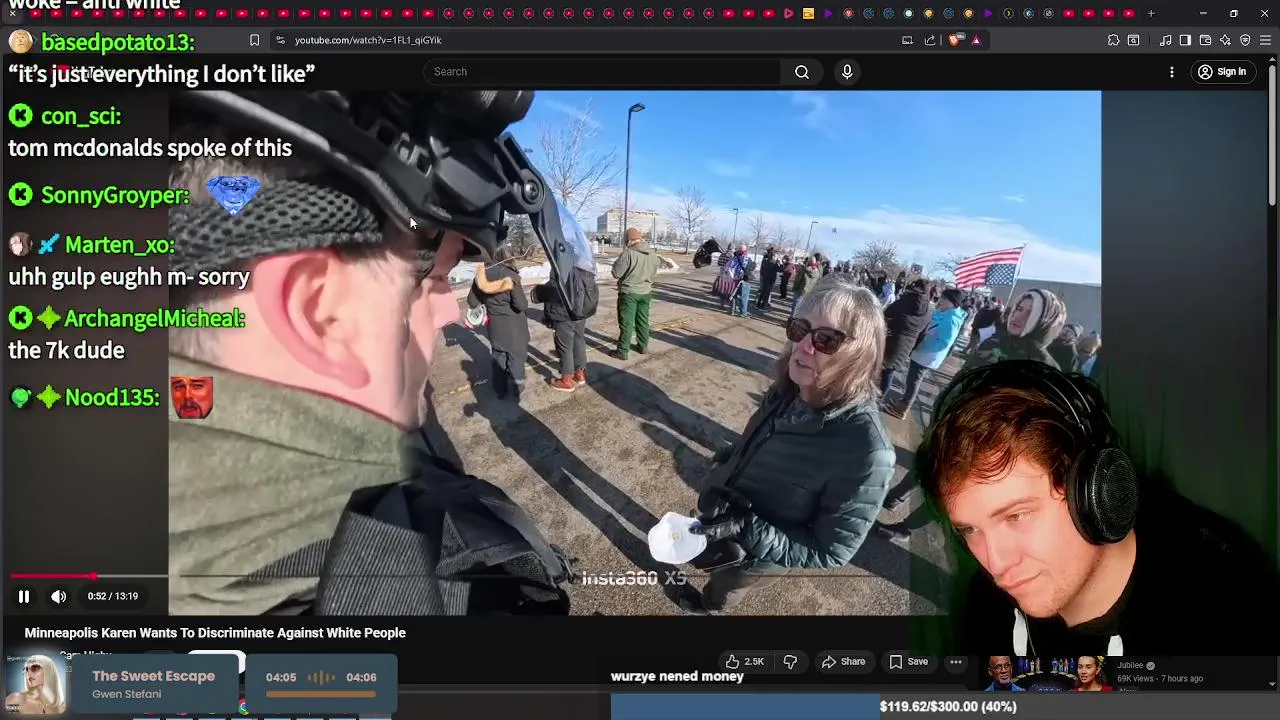This screenshot has width=1280, height=720.
Task: Click the Nood135 chat username
Action: point(112,397)
